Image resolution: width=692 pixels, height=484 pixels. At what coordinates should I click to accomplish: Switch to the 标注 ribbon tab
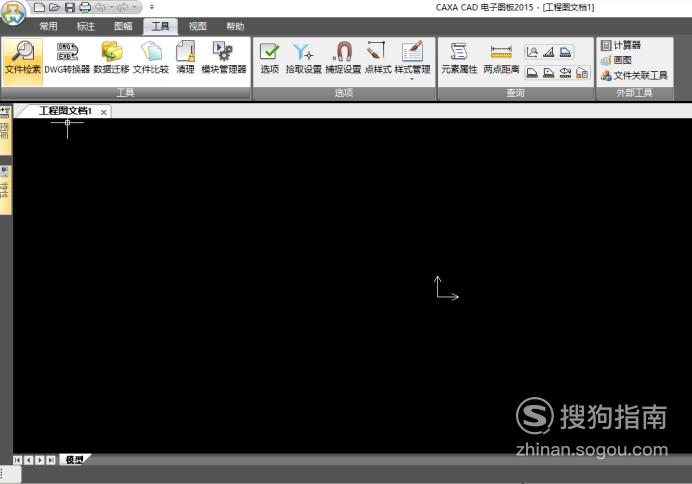[x=86, y=26]
